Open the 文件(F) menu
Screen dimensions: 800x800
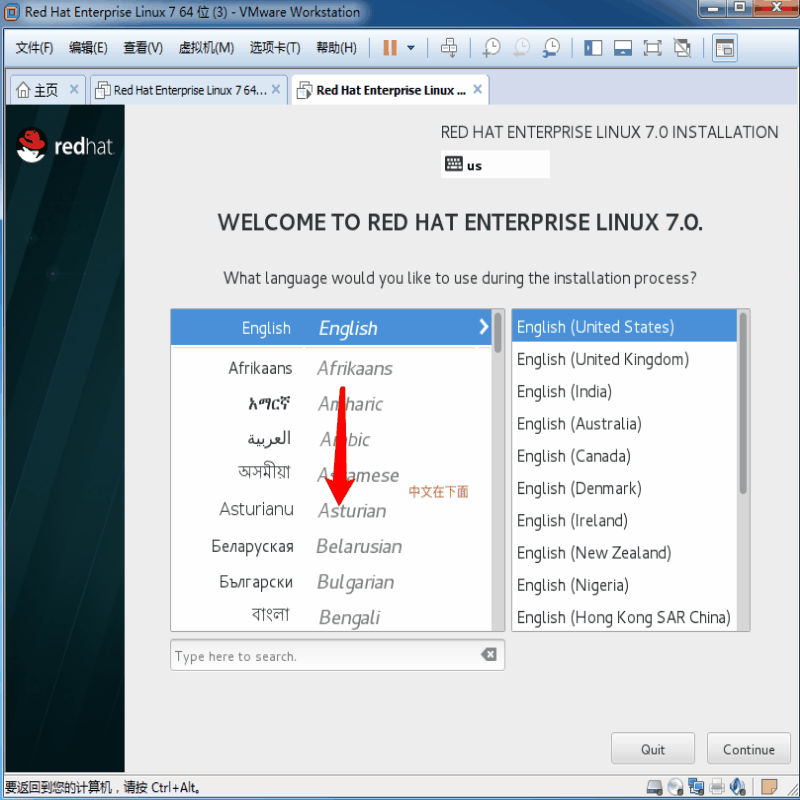click(x=34, y=48)
